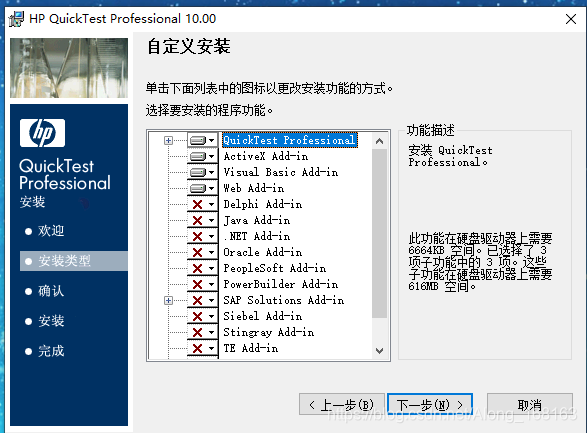
Task: Click the feature list scrollbar thumb
Action: coord(379,234)
